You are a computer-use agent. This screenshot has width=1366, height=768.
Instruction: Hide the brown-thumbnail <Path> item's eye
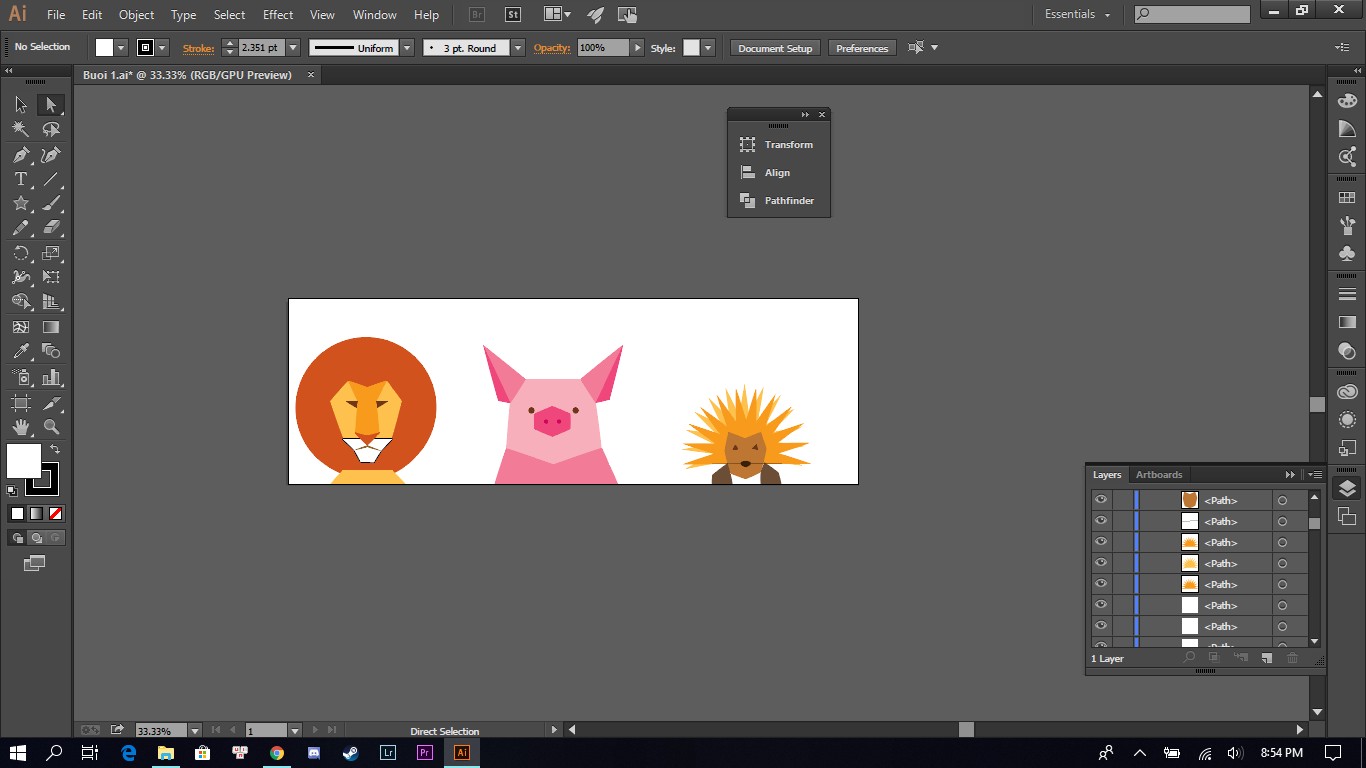pyautogui.click(x=1101, y=500)
